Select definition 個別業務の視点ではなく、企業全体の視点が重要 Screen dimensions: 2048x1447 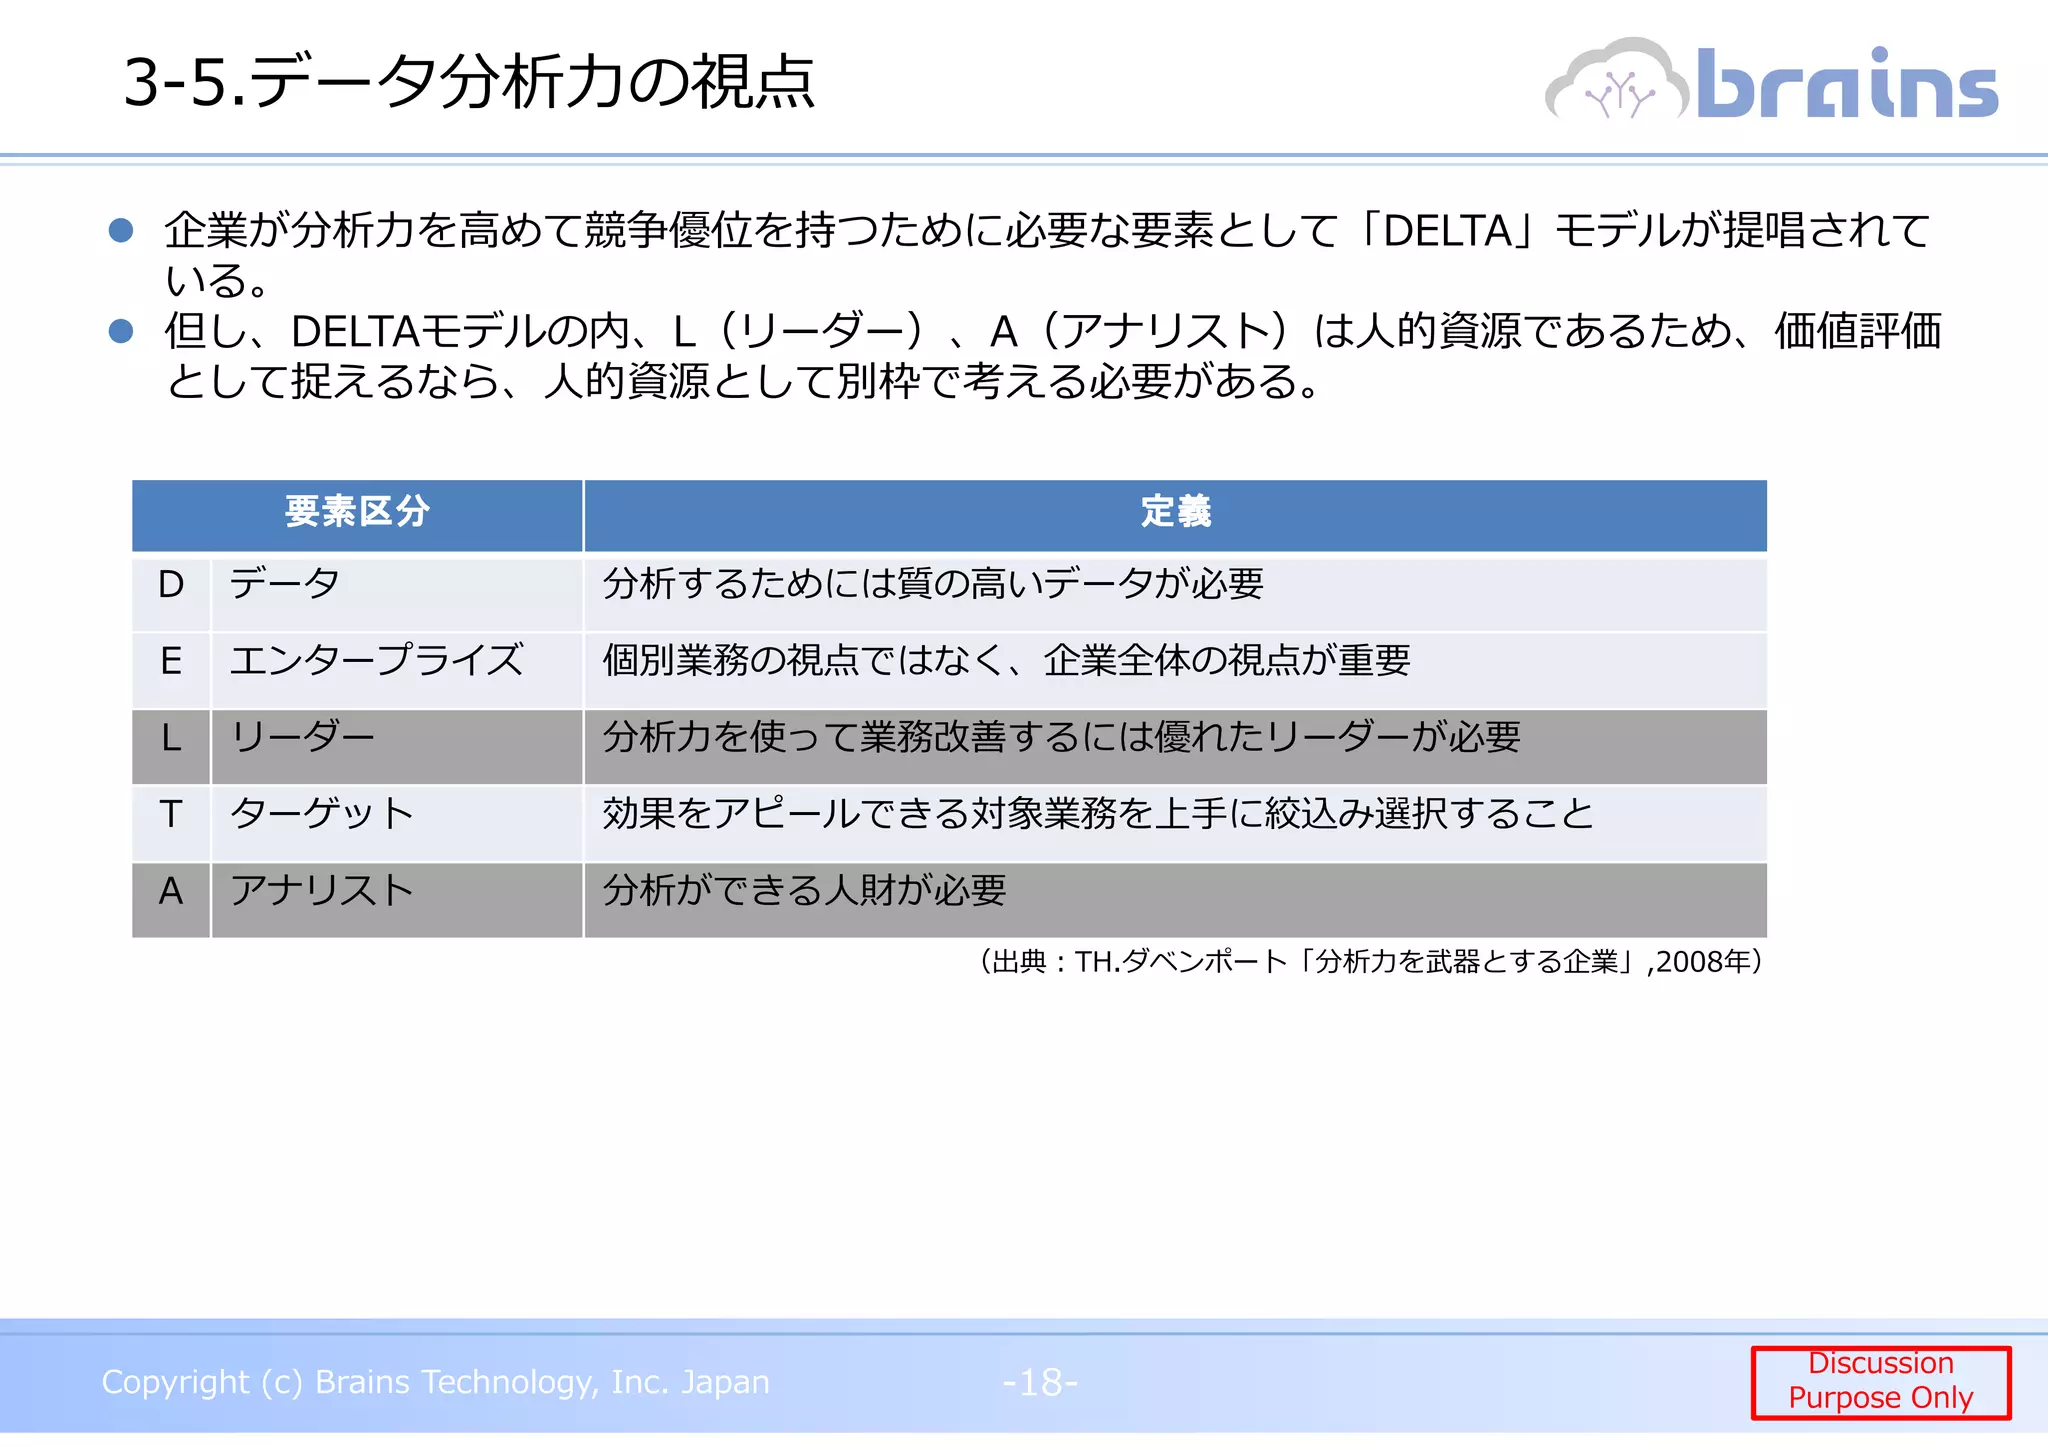point(1176,671)
